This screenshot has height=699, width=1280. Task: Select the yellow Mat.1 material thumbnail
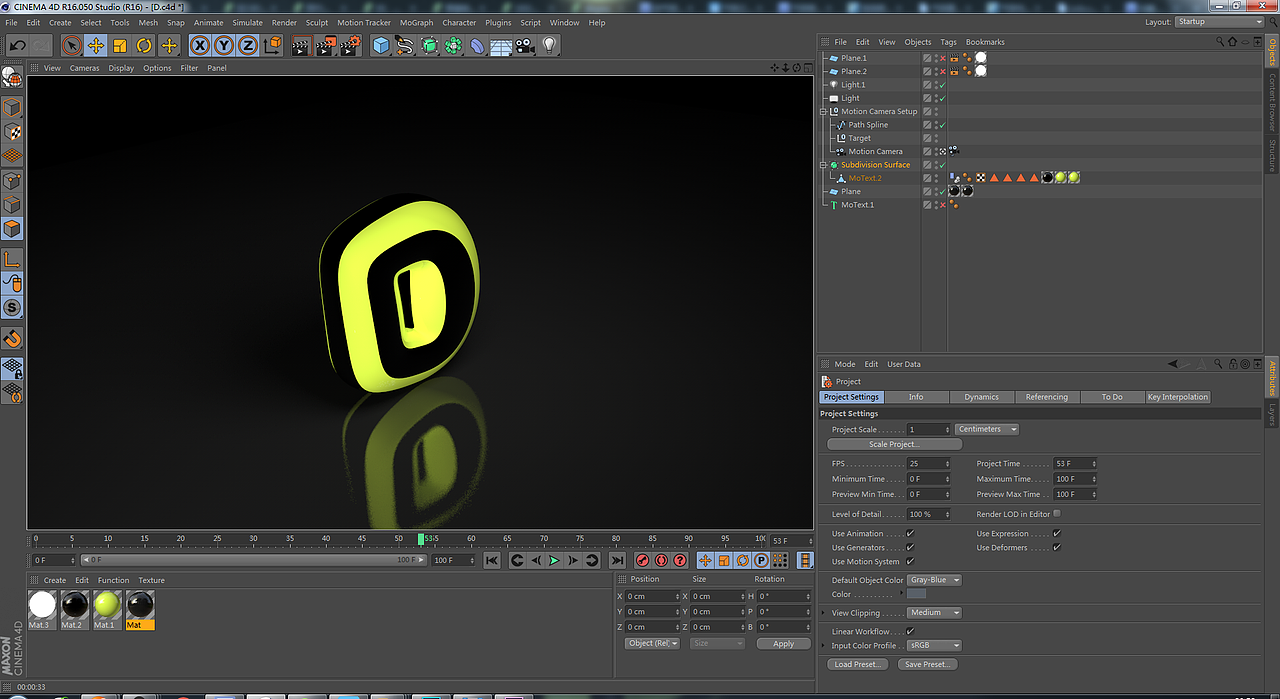coord(107,604)
